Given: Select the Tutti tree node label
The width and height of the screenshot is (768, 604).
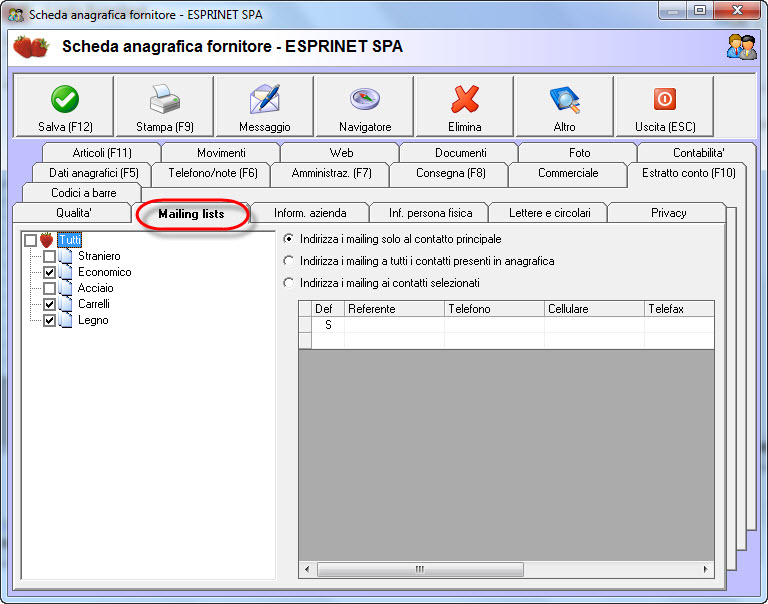Looking at the screenshot, I should click(70, 240).
